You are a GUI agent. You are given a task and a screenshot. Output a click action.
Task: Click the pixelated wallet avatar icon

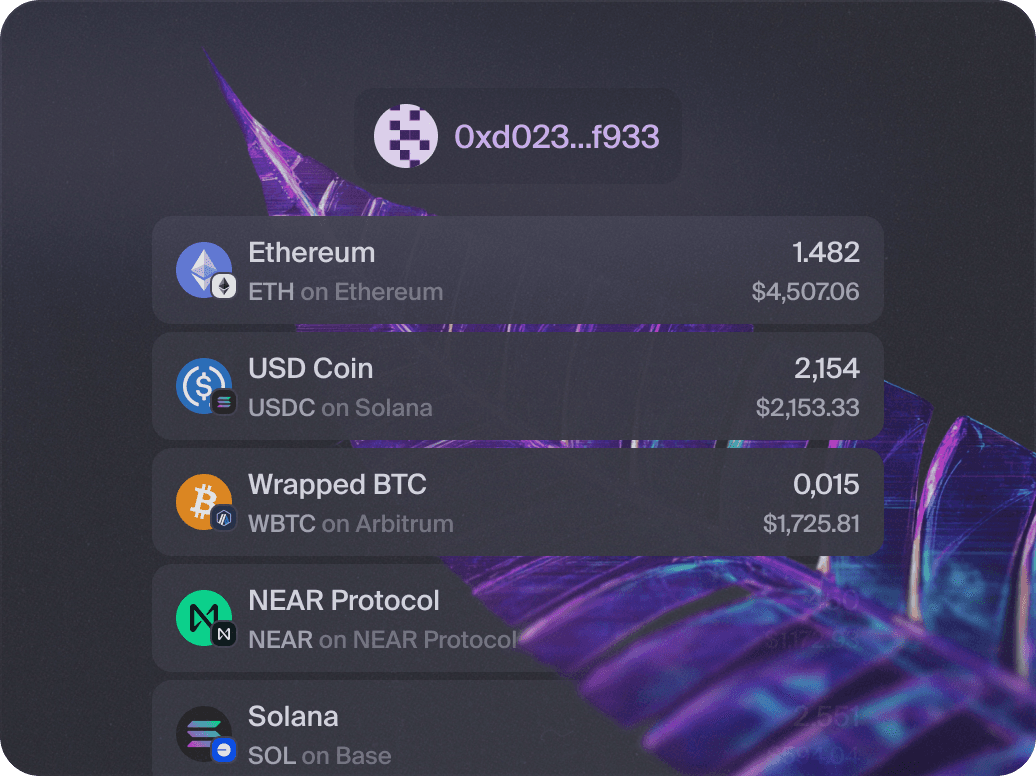(406, 136)
